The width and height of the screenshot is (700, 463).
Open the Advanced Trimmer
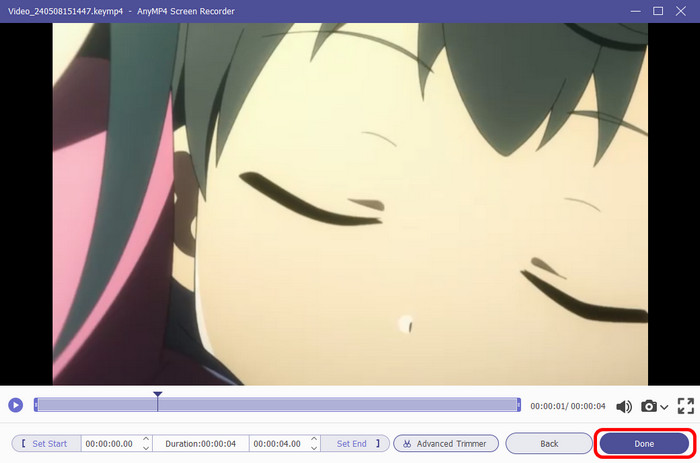(x=446, y=443)
